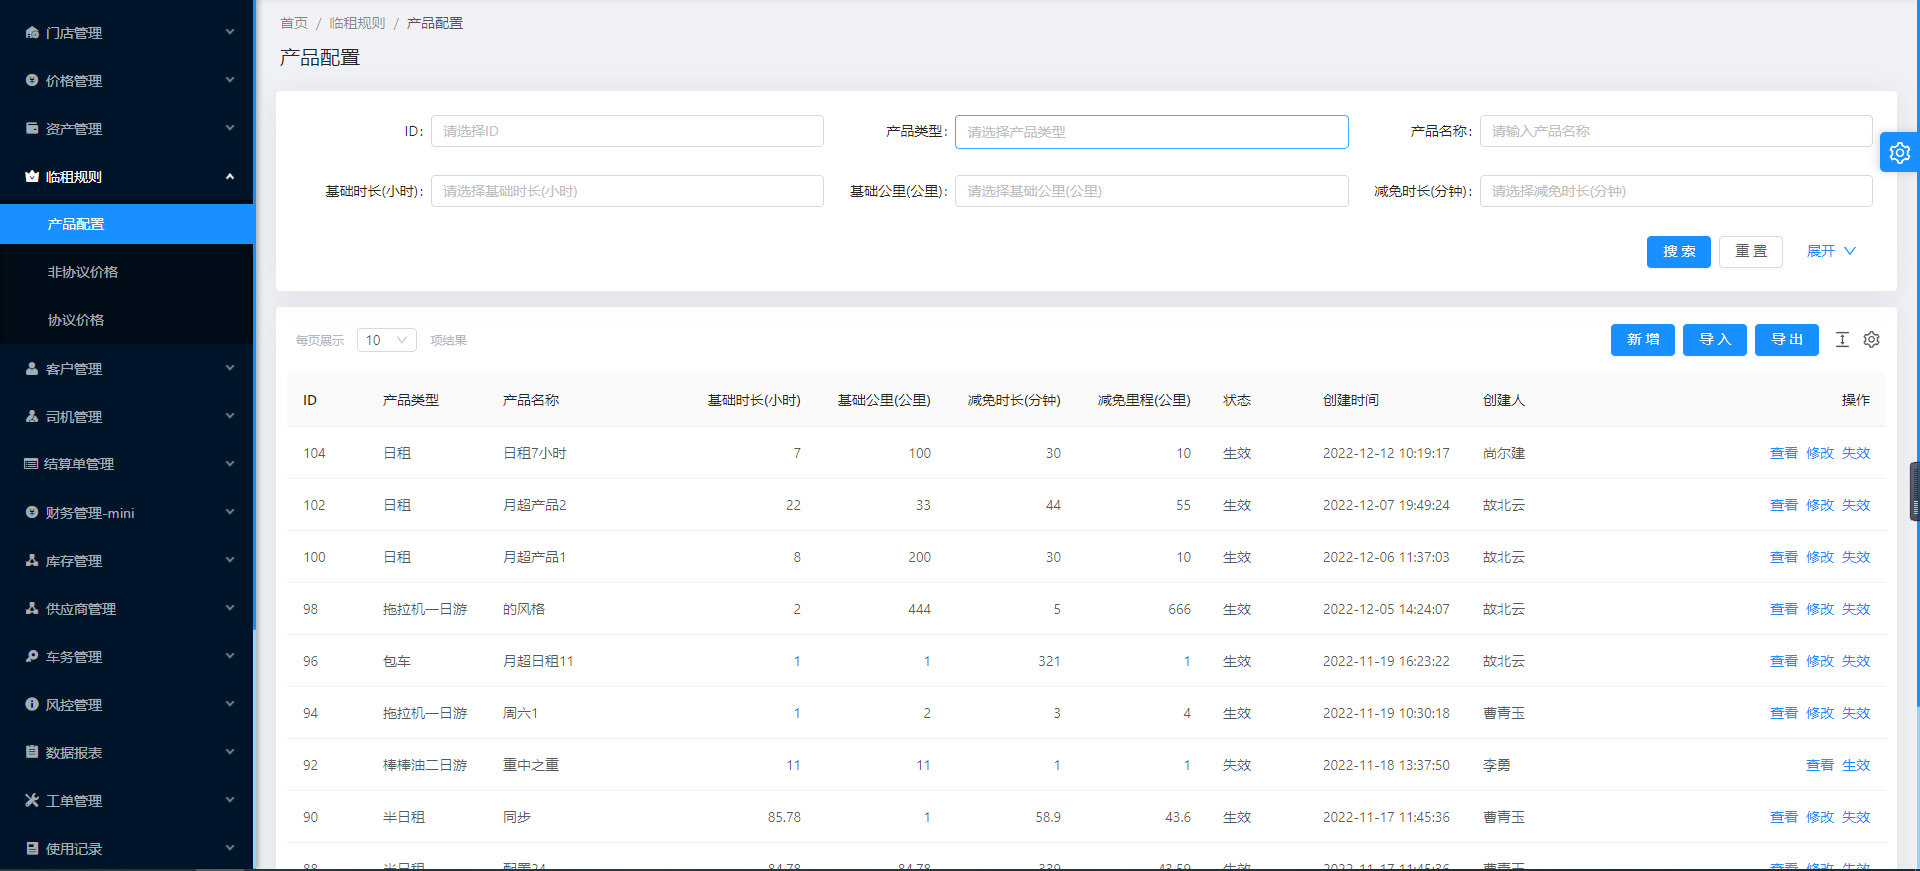Click the 拖拉机一日游 cell in row 98
This screenshot has height=871, width=1920.
tap(424, 609)
